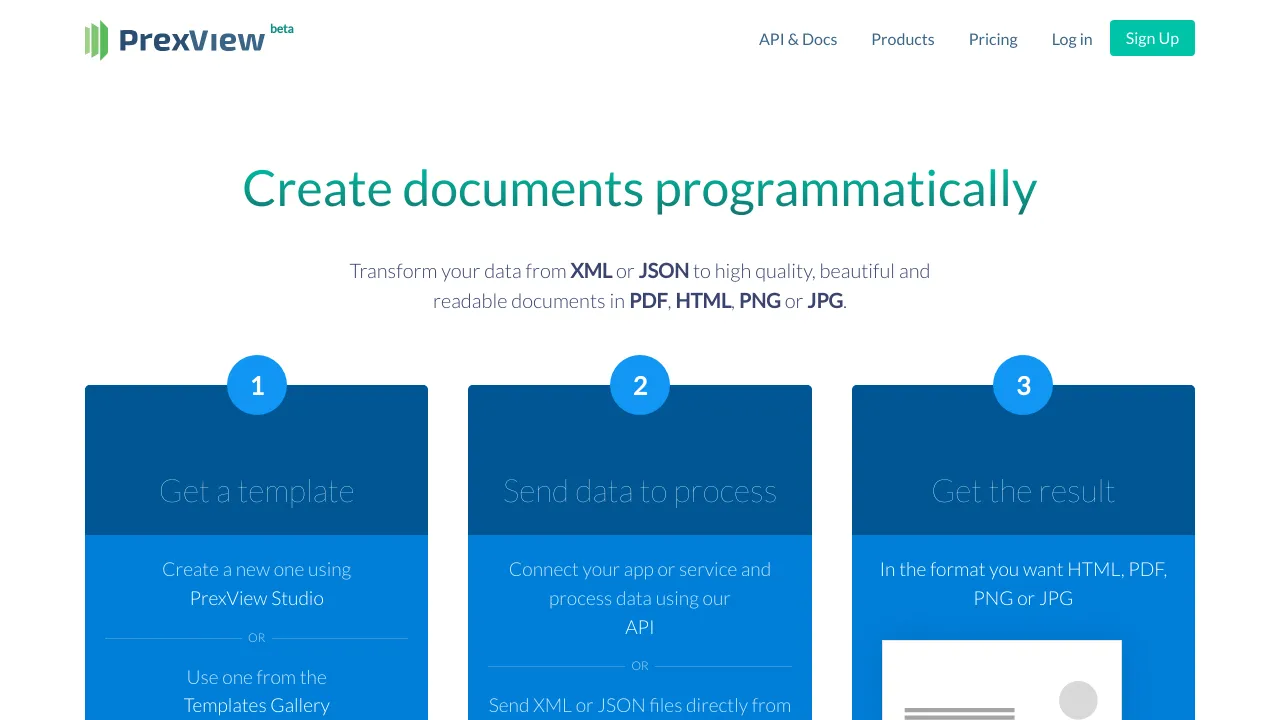Click the beta label next to logo

point(282,29)
